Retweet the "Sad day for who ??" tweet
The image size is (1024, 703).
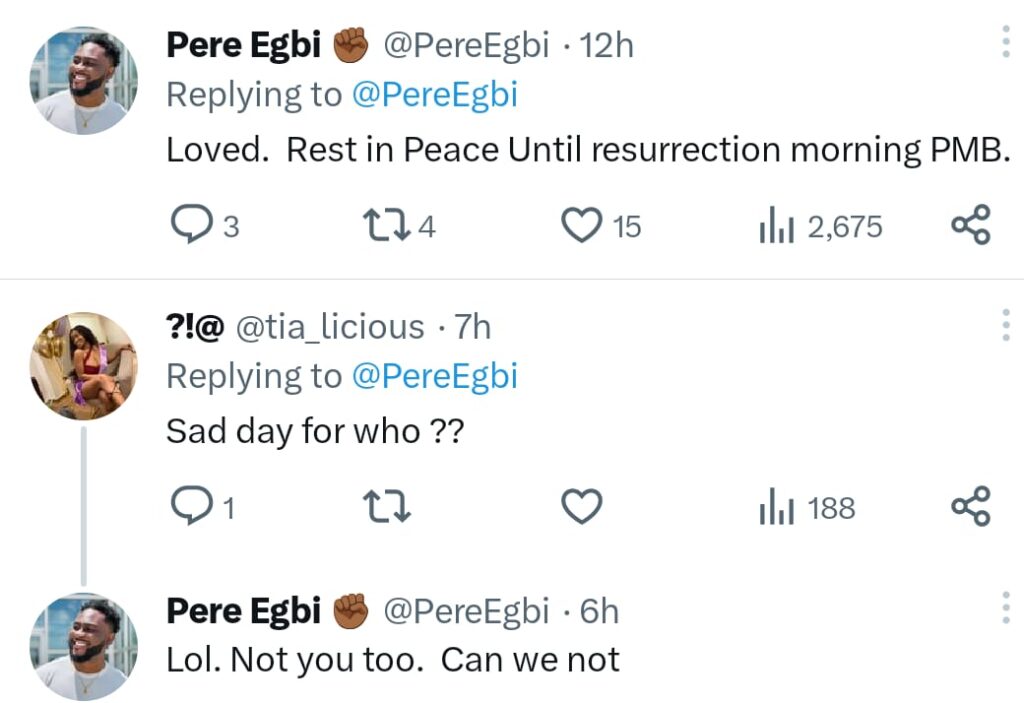385,508
